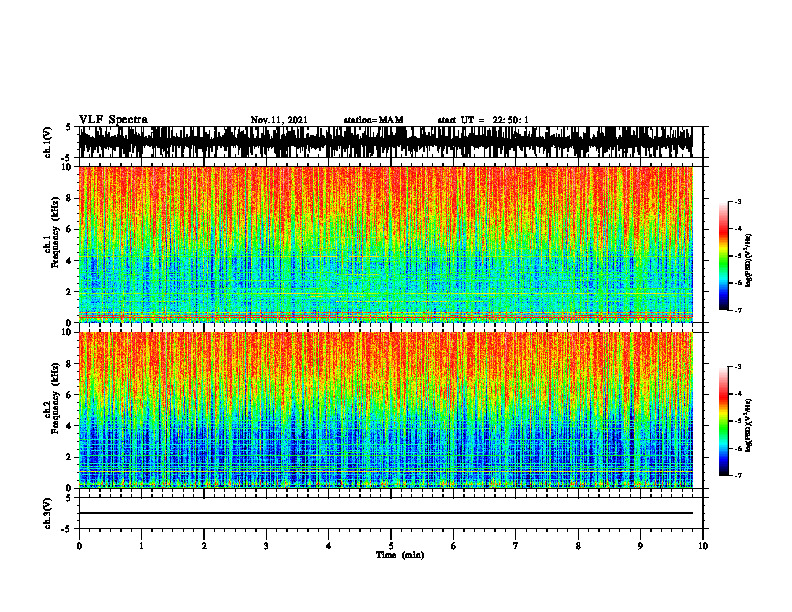Click the ch.2 colorbar log(PSD) label
The image size is (792, 612).
tap(749, 425)
